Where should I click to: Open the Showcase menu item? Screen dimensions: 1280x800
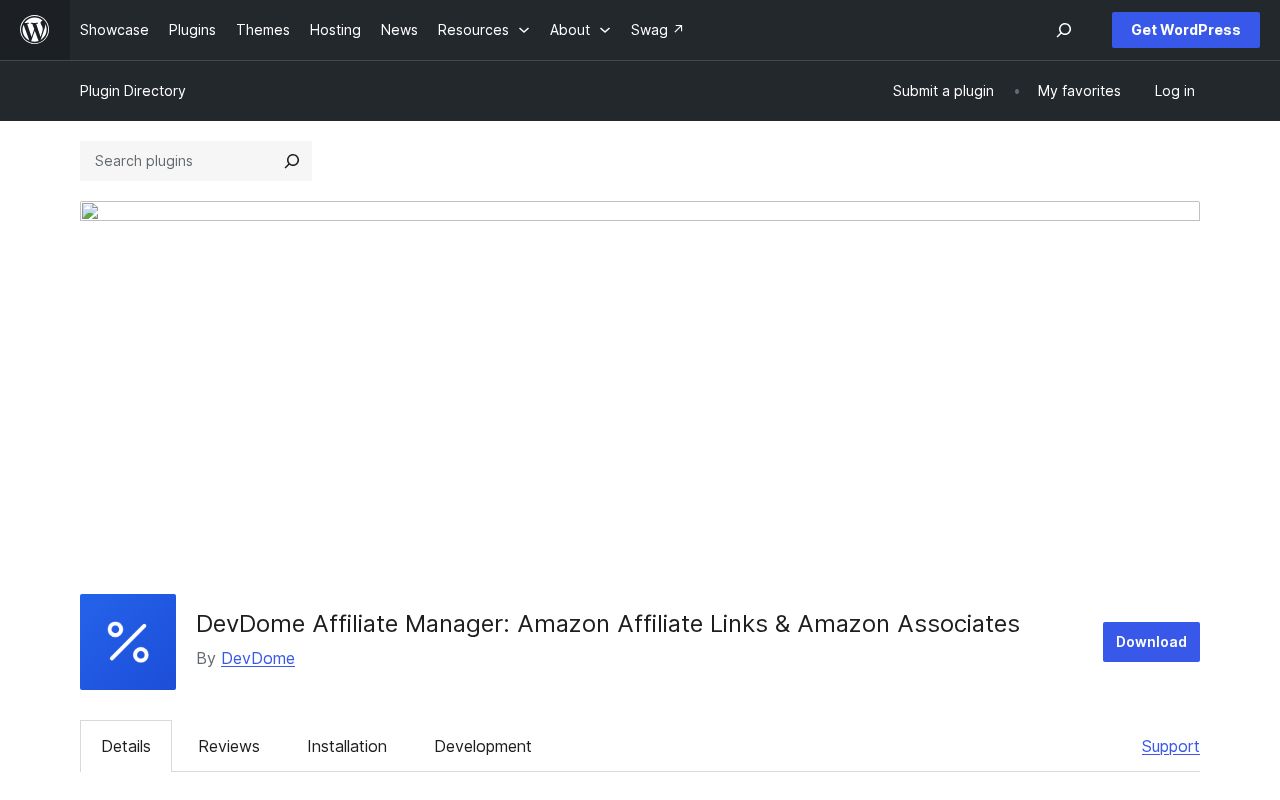(x=114, y=30)
